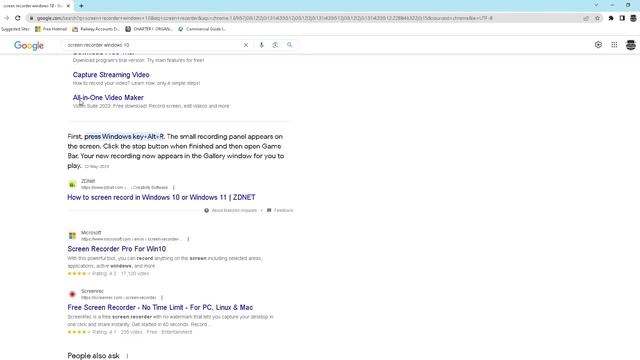Open ZDNET screen record article
This screenshot has height=360, width=640.
[161, 197]
